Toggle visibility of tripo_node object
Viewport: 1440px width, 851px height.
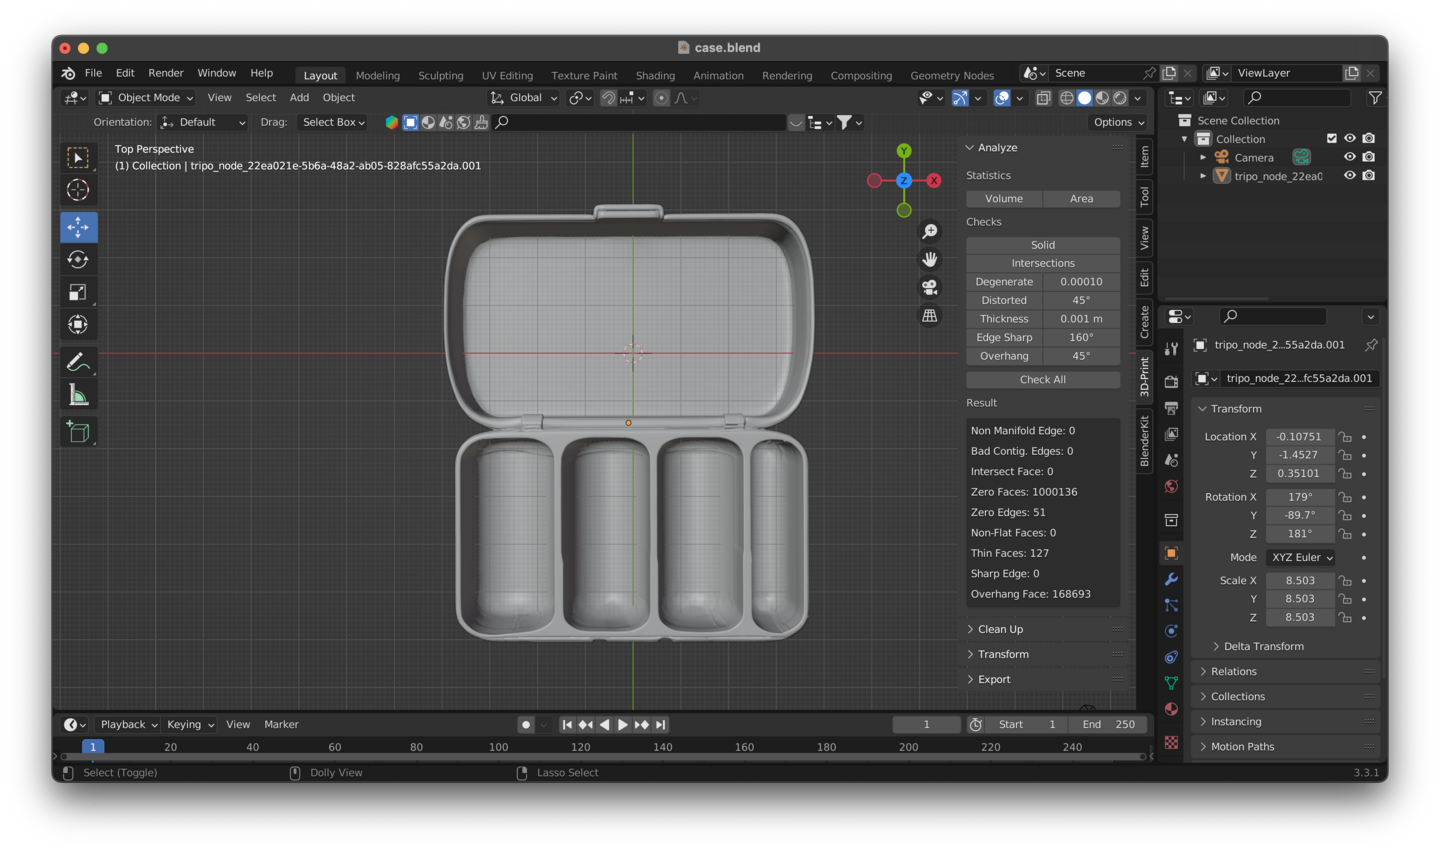click(x=1349, y=176)
